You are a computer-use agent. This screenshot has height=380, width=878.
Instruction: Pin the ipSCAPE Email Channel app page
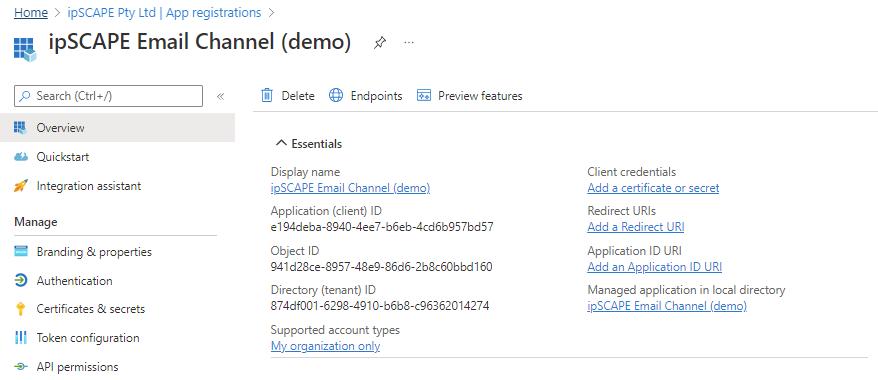(380, 43)
